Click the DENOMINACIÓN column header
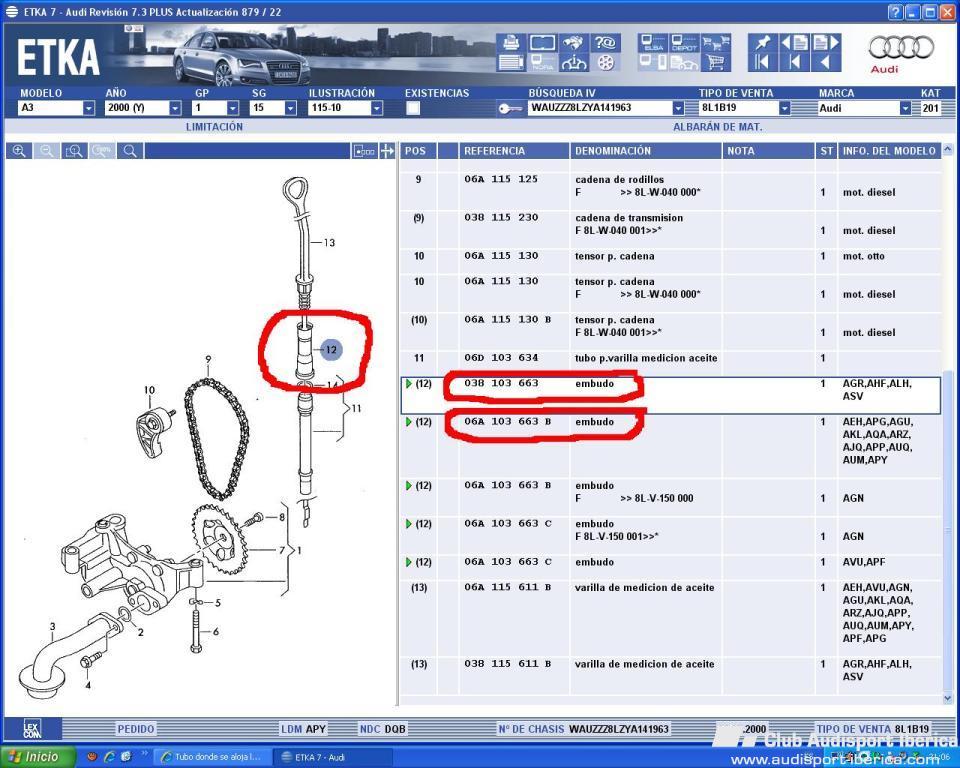Image resolution: width=960 pixels, height=768 pixels. 645,151
